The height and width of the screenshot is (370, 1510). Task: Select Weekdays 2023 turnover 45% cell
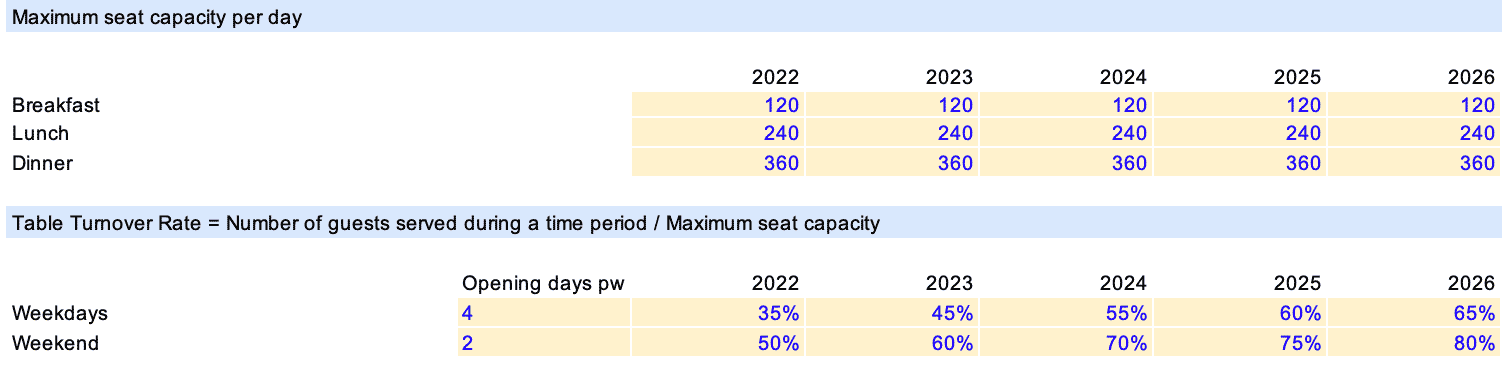(x=892, y=313)
